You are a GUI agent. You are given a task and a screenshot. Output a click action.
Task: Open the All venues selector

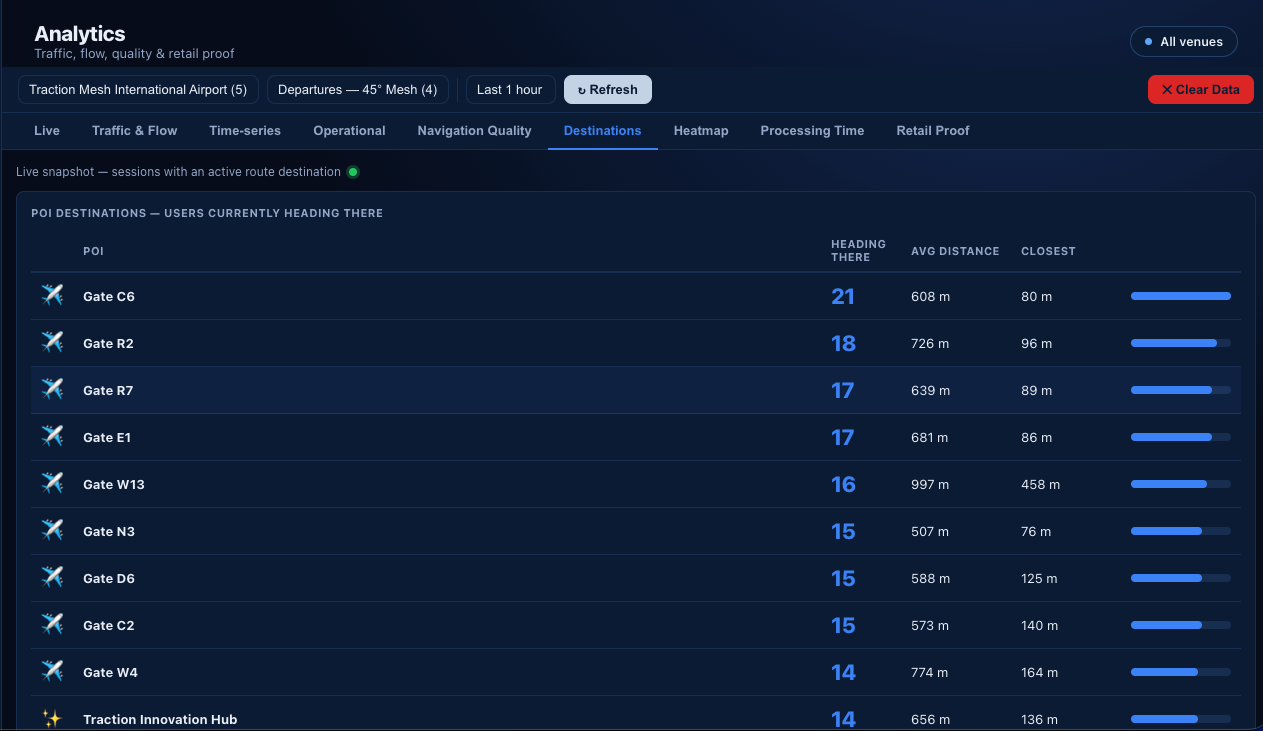tap(1184, 42)
